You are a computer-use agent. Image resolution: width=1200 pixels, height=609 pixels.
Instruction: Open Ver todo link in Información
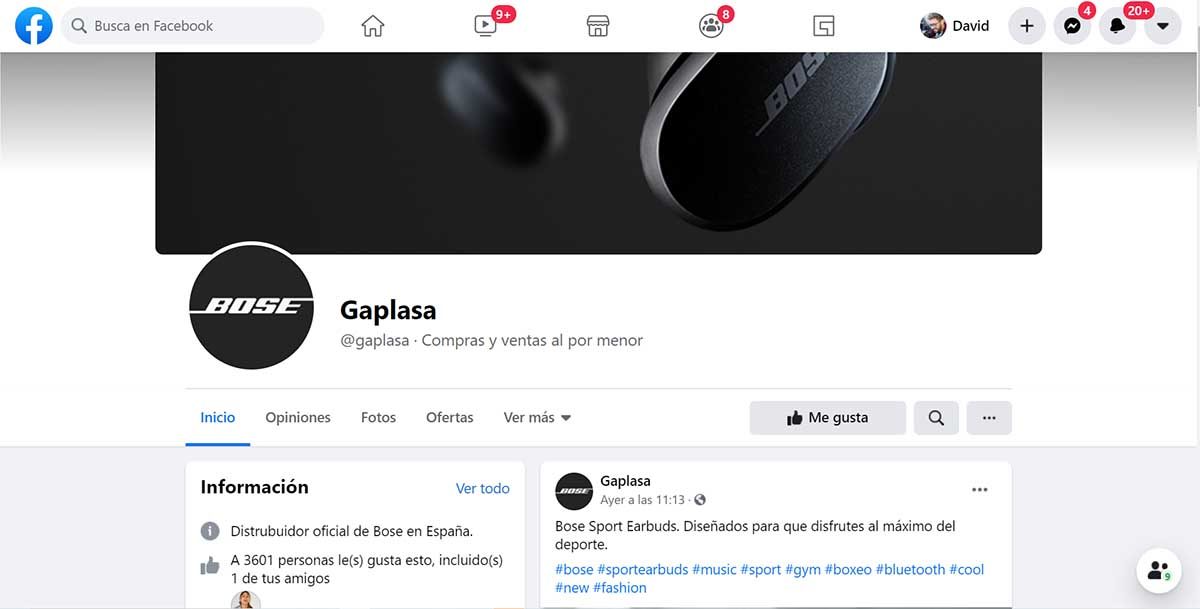tap(483, 489)
